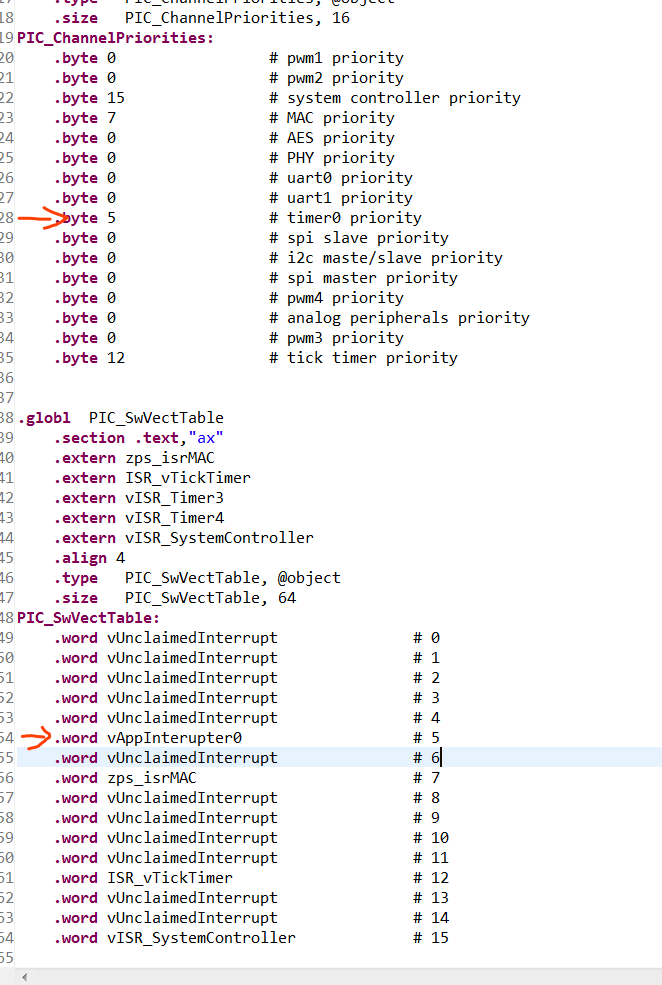Click the 'vAppInterupter0' vector entry
The width and height of the screenshot is (662, 985).
(x=174, y=738)
